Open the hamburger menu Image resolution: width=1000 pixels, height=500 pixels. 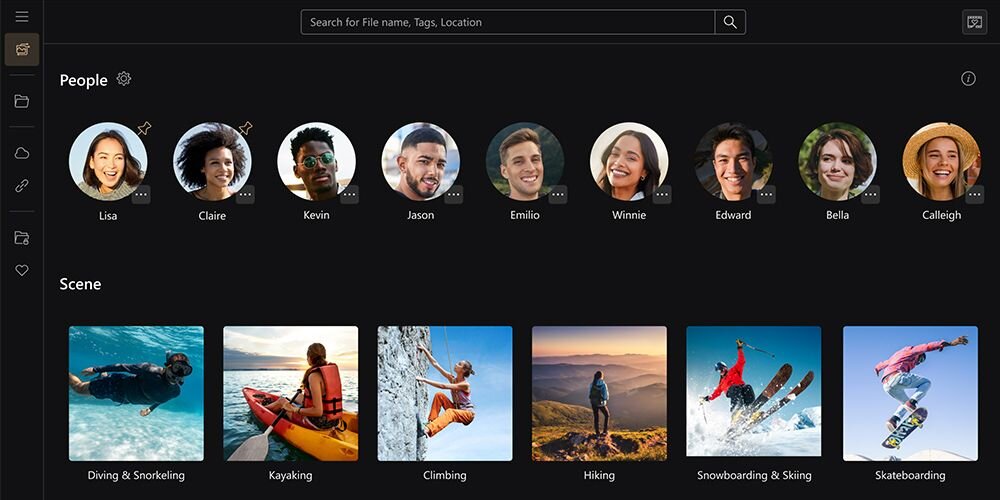coord(22,16)
